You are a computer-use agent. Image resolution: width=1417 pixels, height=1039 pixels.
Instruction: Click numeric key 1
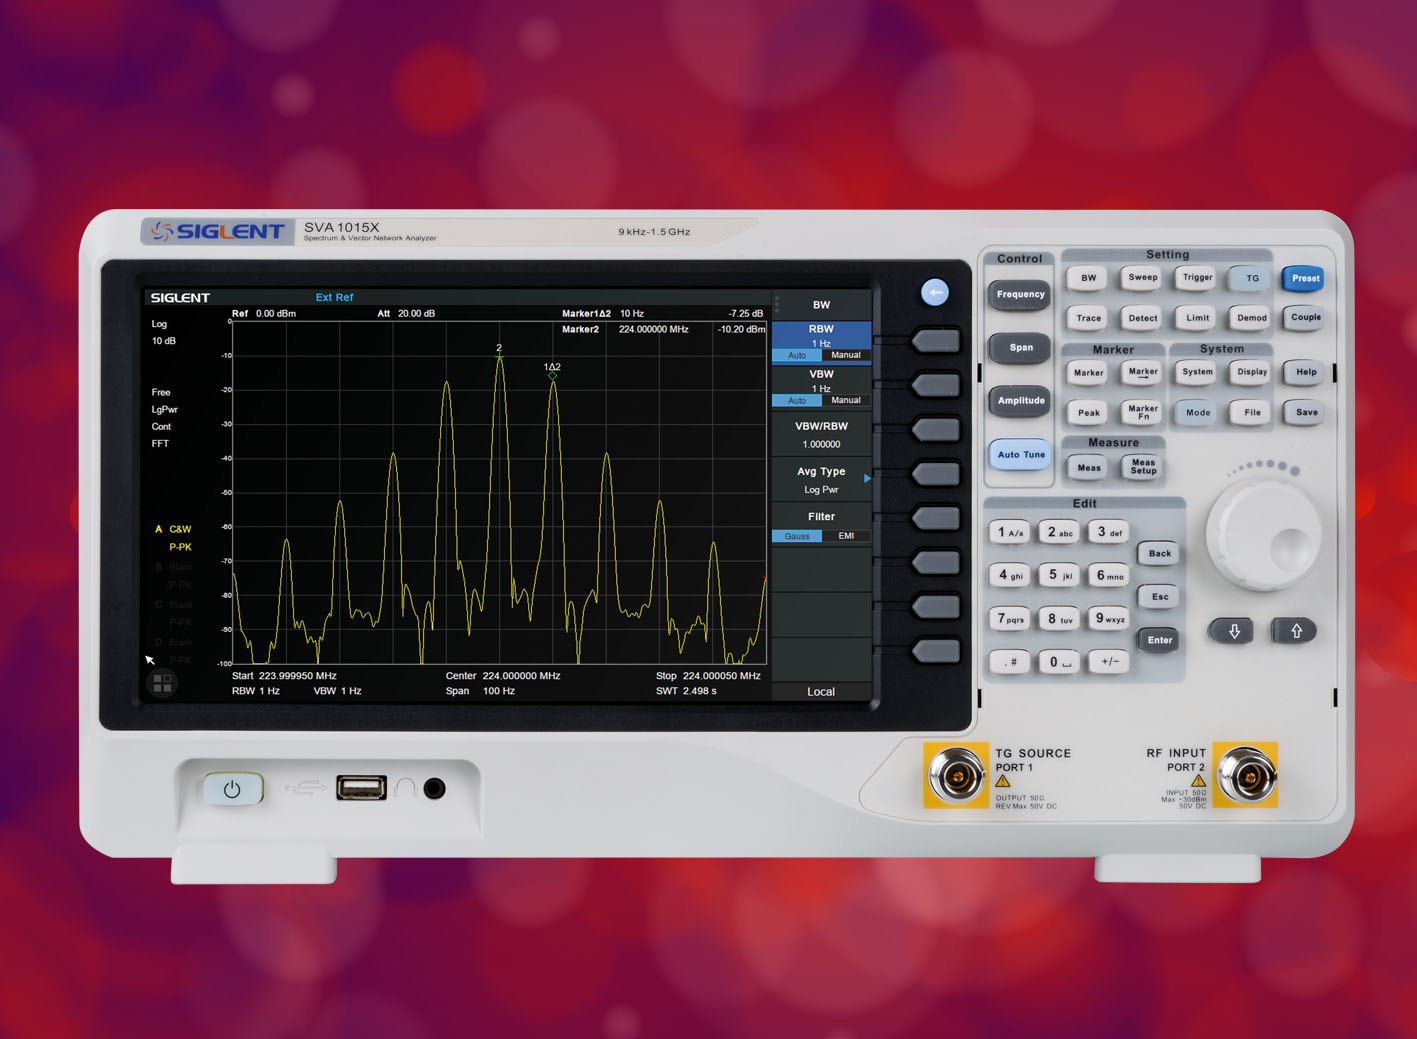(1010, 533)
